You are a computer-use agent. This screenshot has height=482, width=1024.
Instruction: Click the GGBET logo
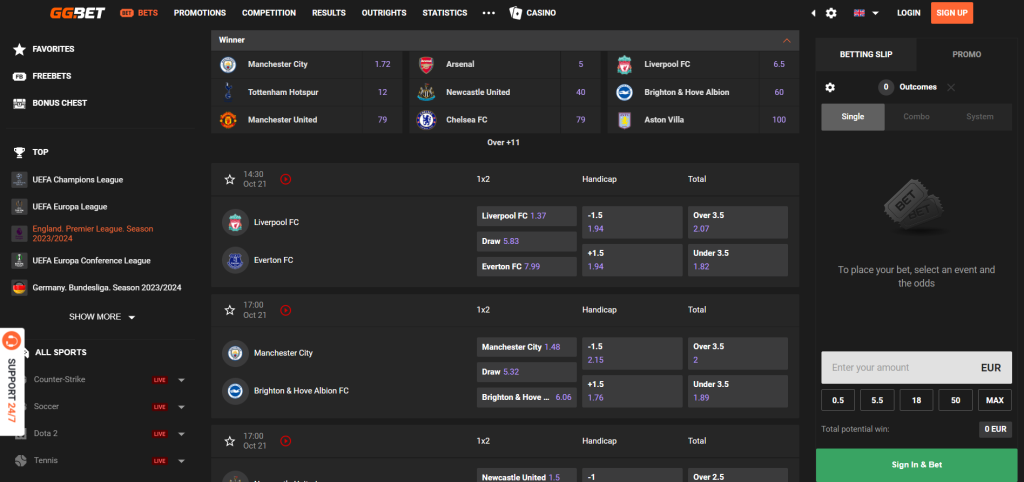click(78, 13)
